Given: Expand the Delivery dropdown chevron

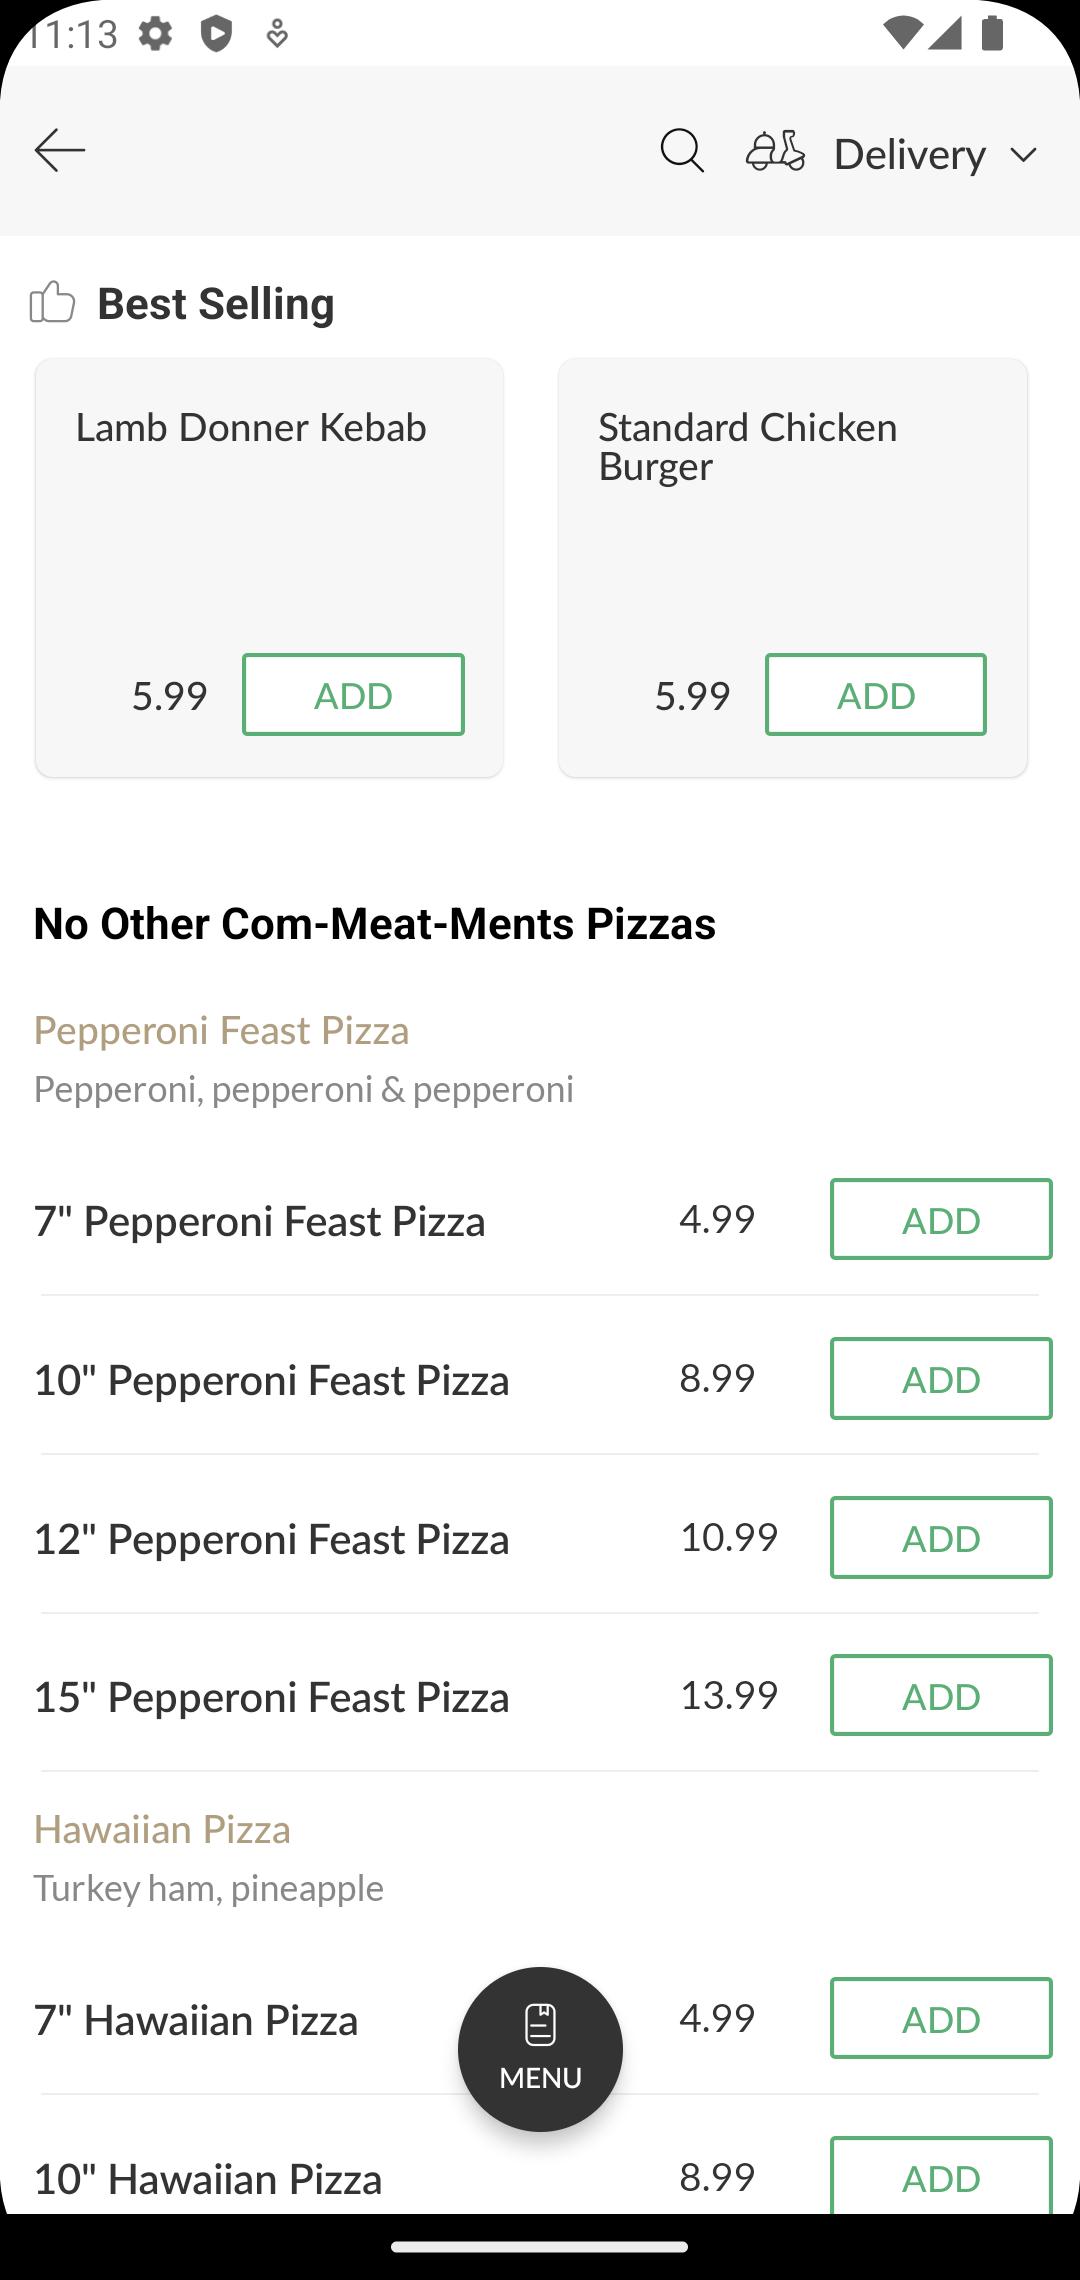Looking at the screenshot, I should coord(1023,155).
